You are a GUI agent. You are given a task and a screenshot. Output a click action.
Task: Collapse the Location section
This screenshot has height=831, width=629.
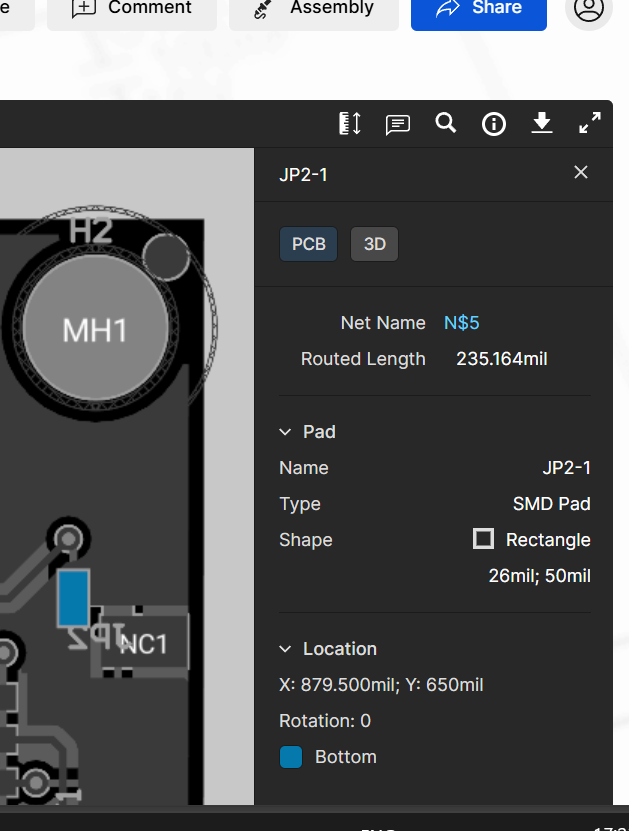coord(285,649)
